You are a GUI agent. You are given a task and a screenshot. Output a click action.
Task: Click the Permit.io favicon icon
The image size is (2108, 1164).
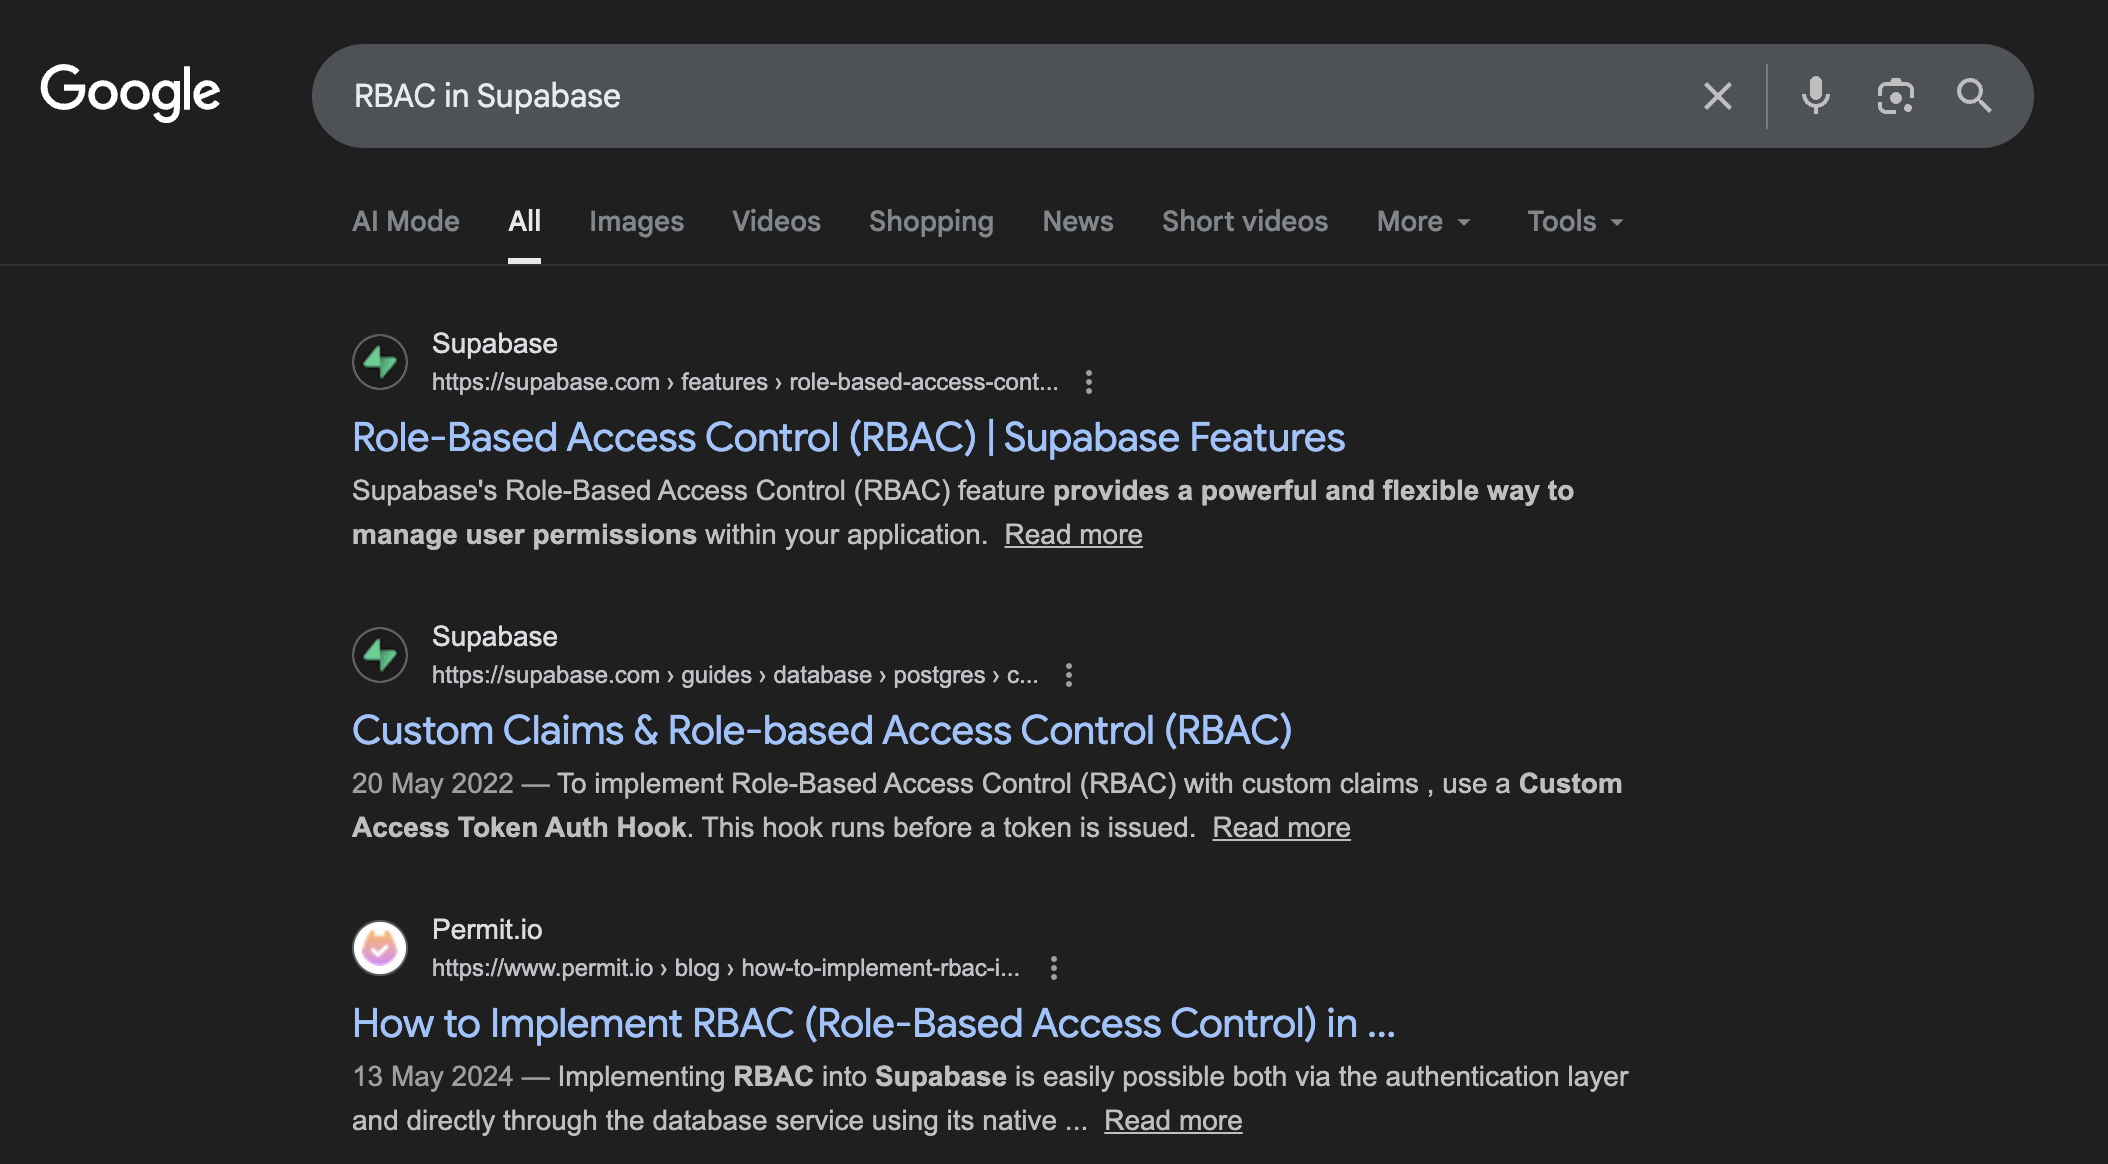[x=380, y=948]
